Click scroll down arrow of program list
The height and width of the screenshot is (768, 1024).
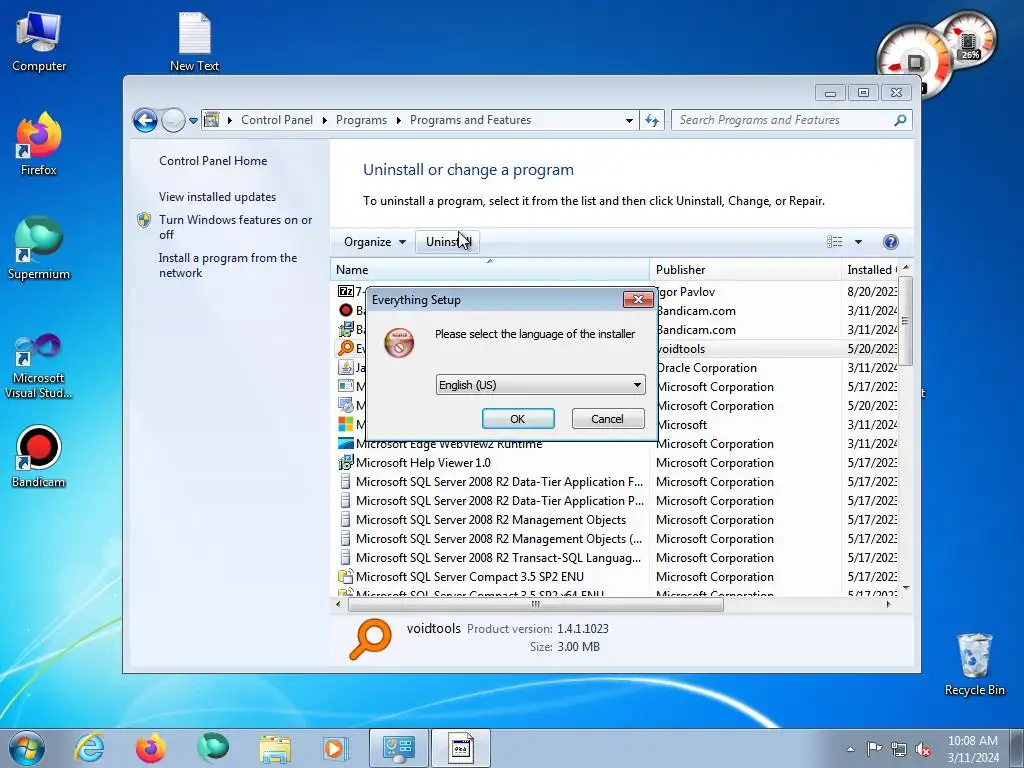[x=906, y=588]
